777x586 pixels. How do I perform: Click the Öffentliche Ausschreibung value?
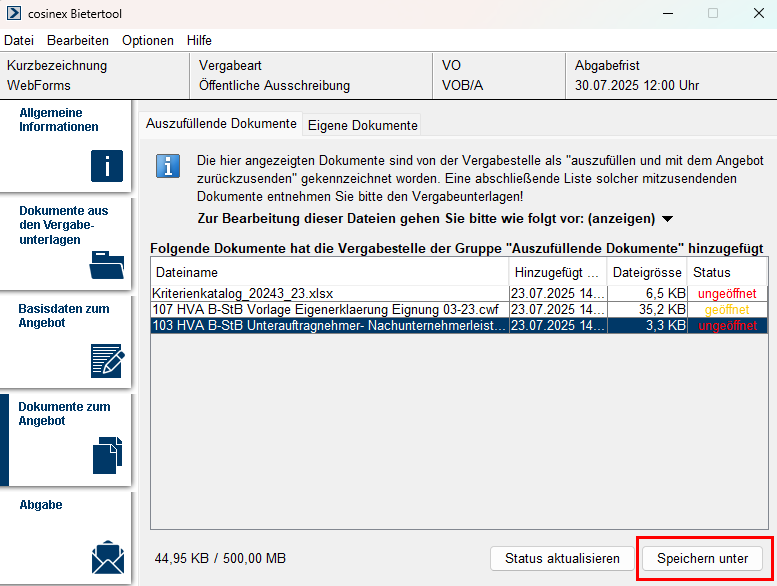(274, 85)
